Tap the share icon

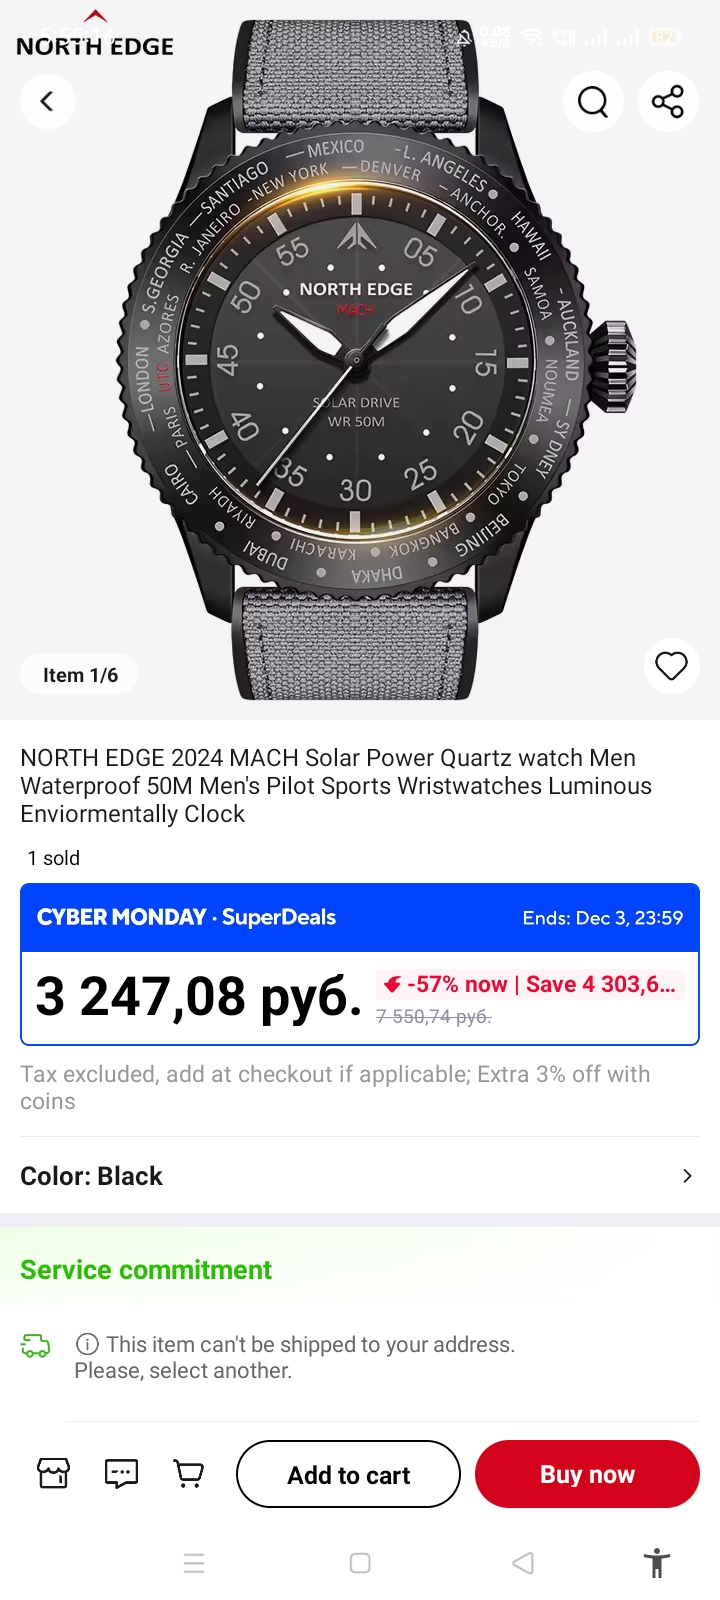(x=667, y=101)
